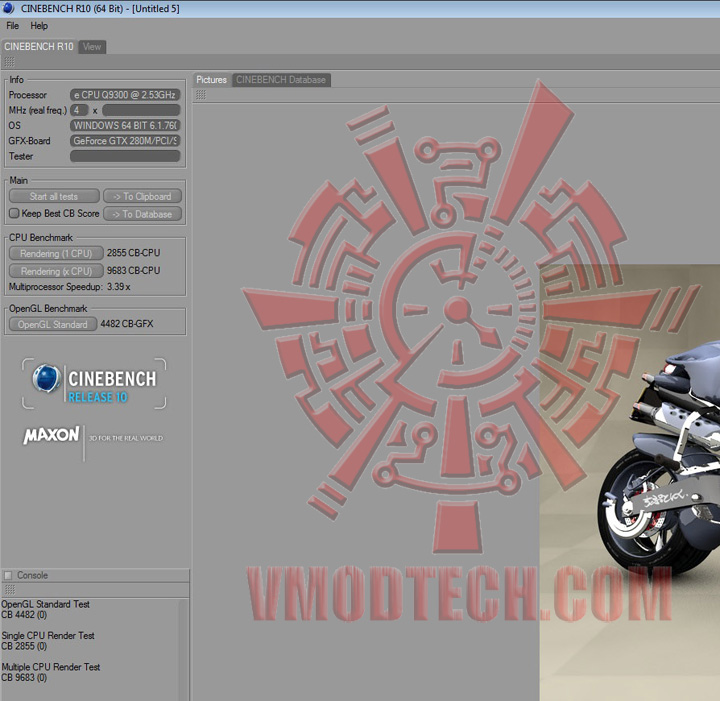
Task: Click the CB 4482 (0) console line
Action: (24, 615)
